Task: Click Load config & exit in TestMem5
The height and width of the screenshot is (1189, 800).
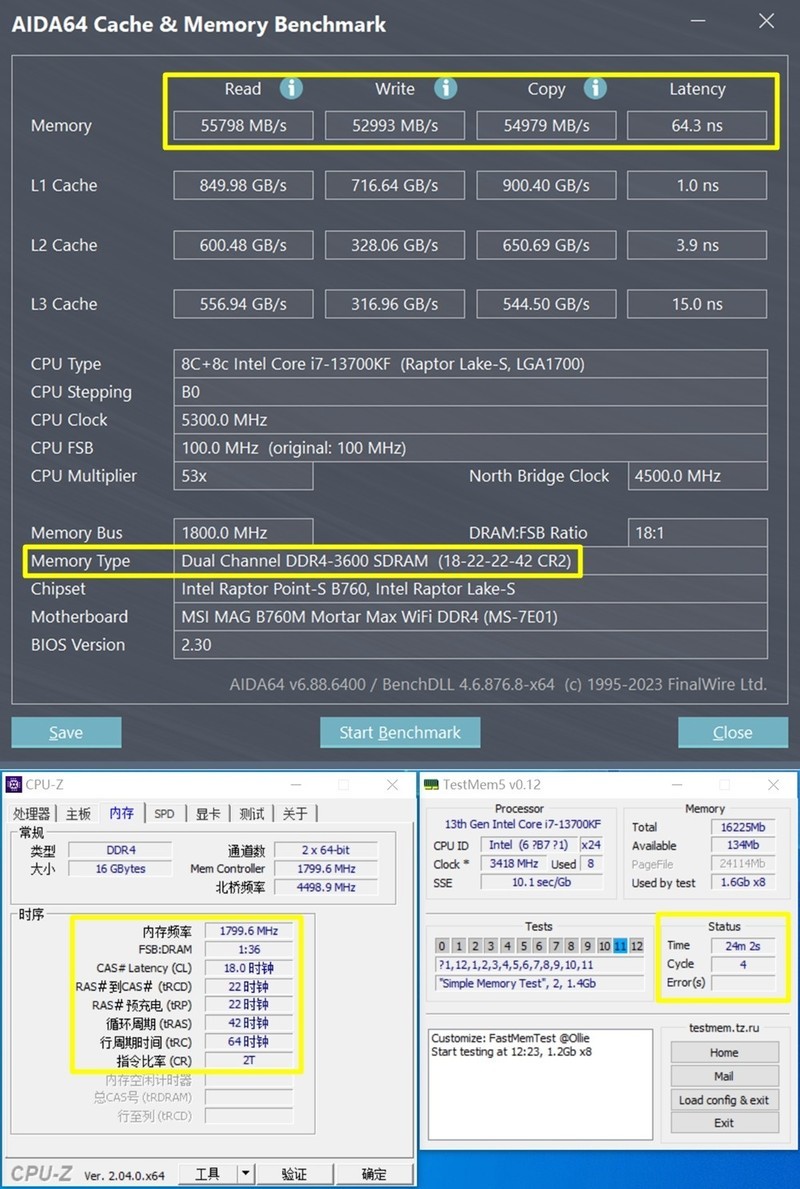Action: [723, 1099]
